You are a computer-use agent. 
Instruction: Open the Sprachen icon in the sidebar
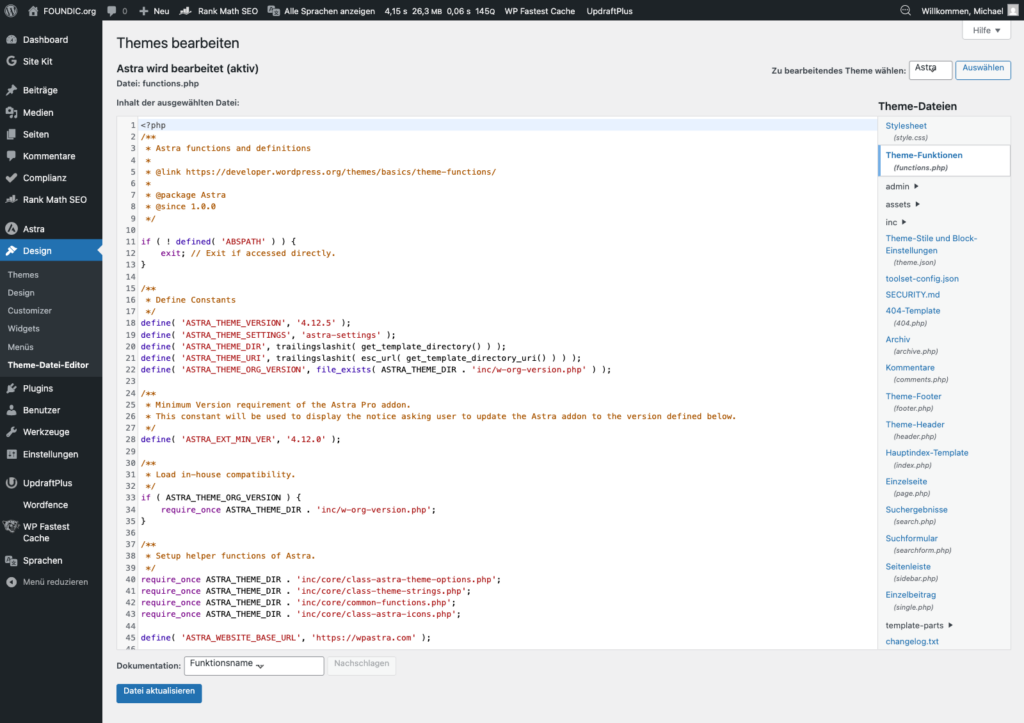click(13, 560)
